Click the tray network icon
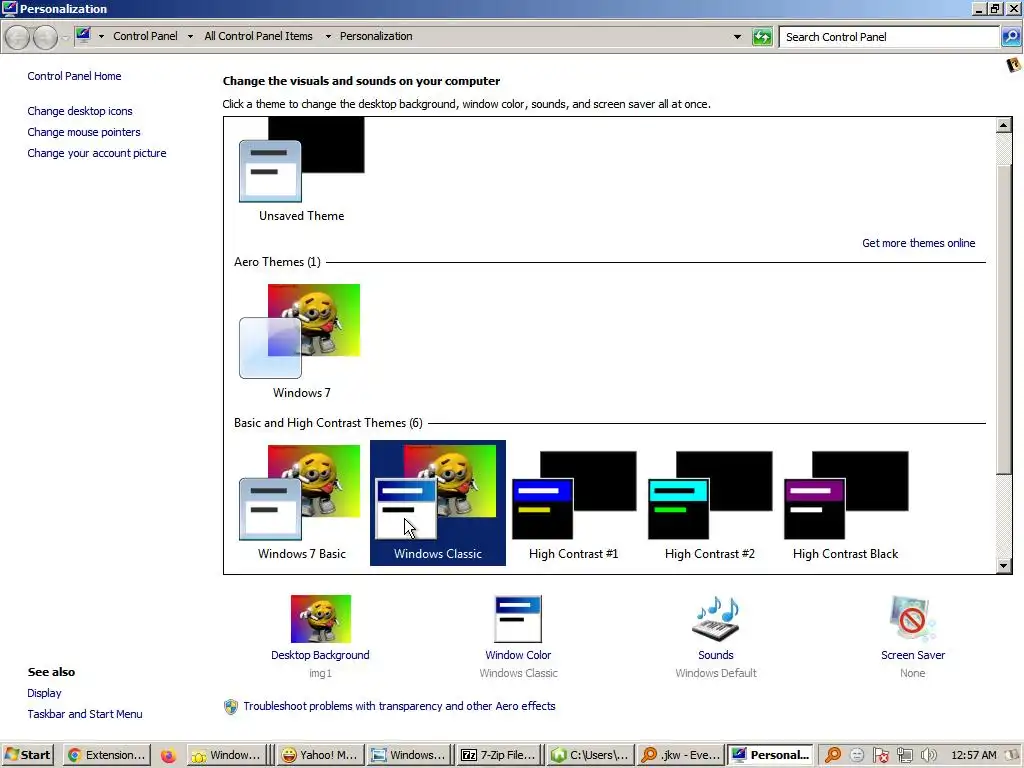This screenshot has width=1024, height=768. pyautogui.click(x=904, y=756)
